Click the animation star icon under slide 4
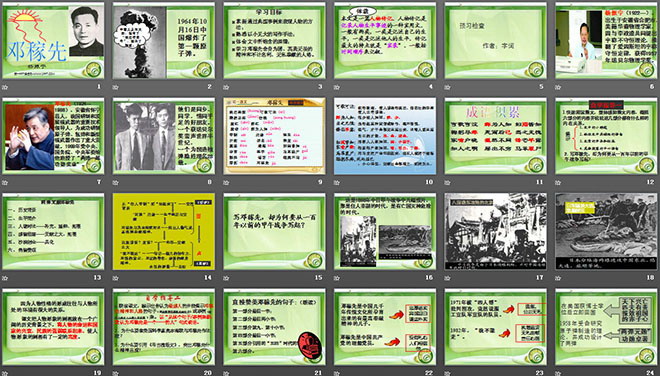The height and width of the screenshot is (376, 660). pos(337,87)
